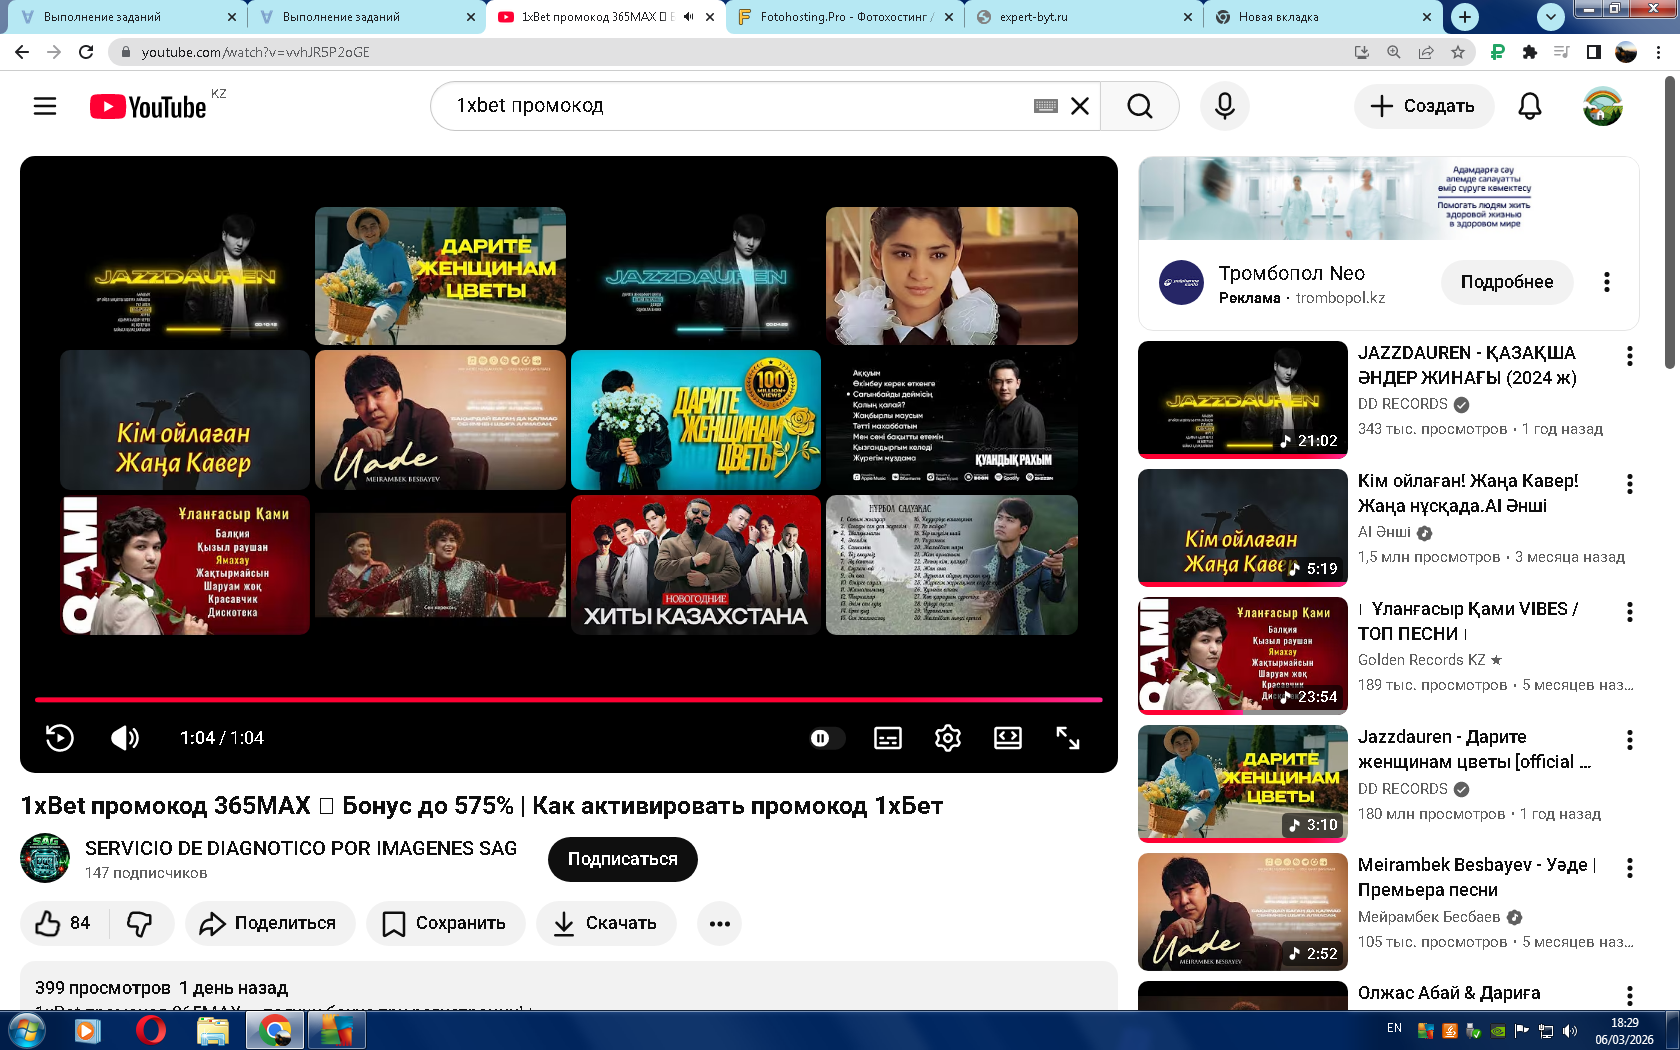Go forward in browser history

(x=54, y=52)
